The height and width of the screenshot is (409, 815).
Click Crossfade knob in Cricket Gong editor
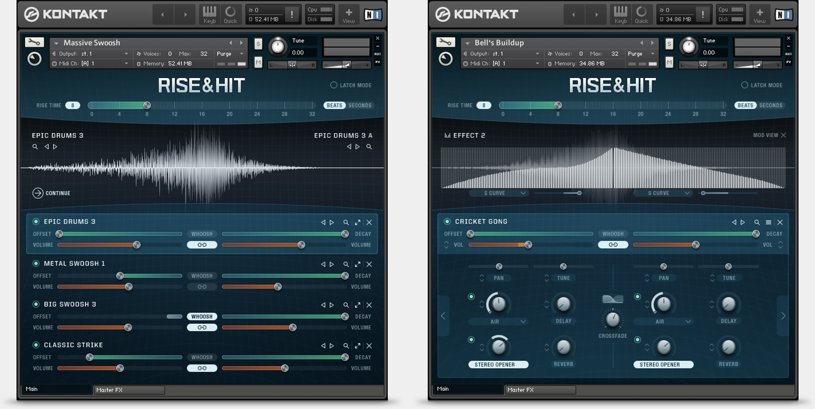coord(613,319)
